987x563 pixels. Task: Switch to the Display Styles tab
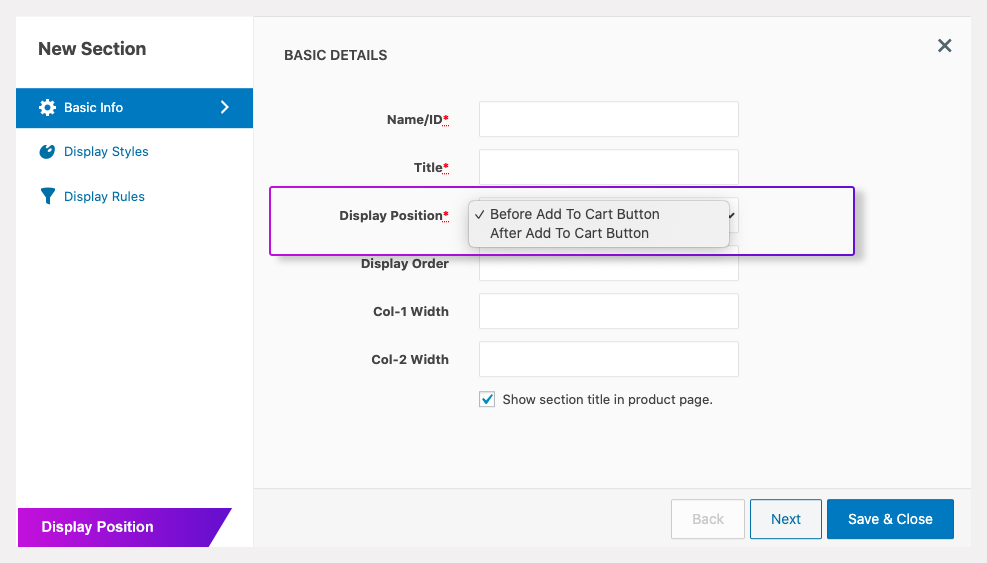pos(106,152)
